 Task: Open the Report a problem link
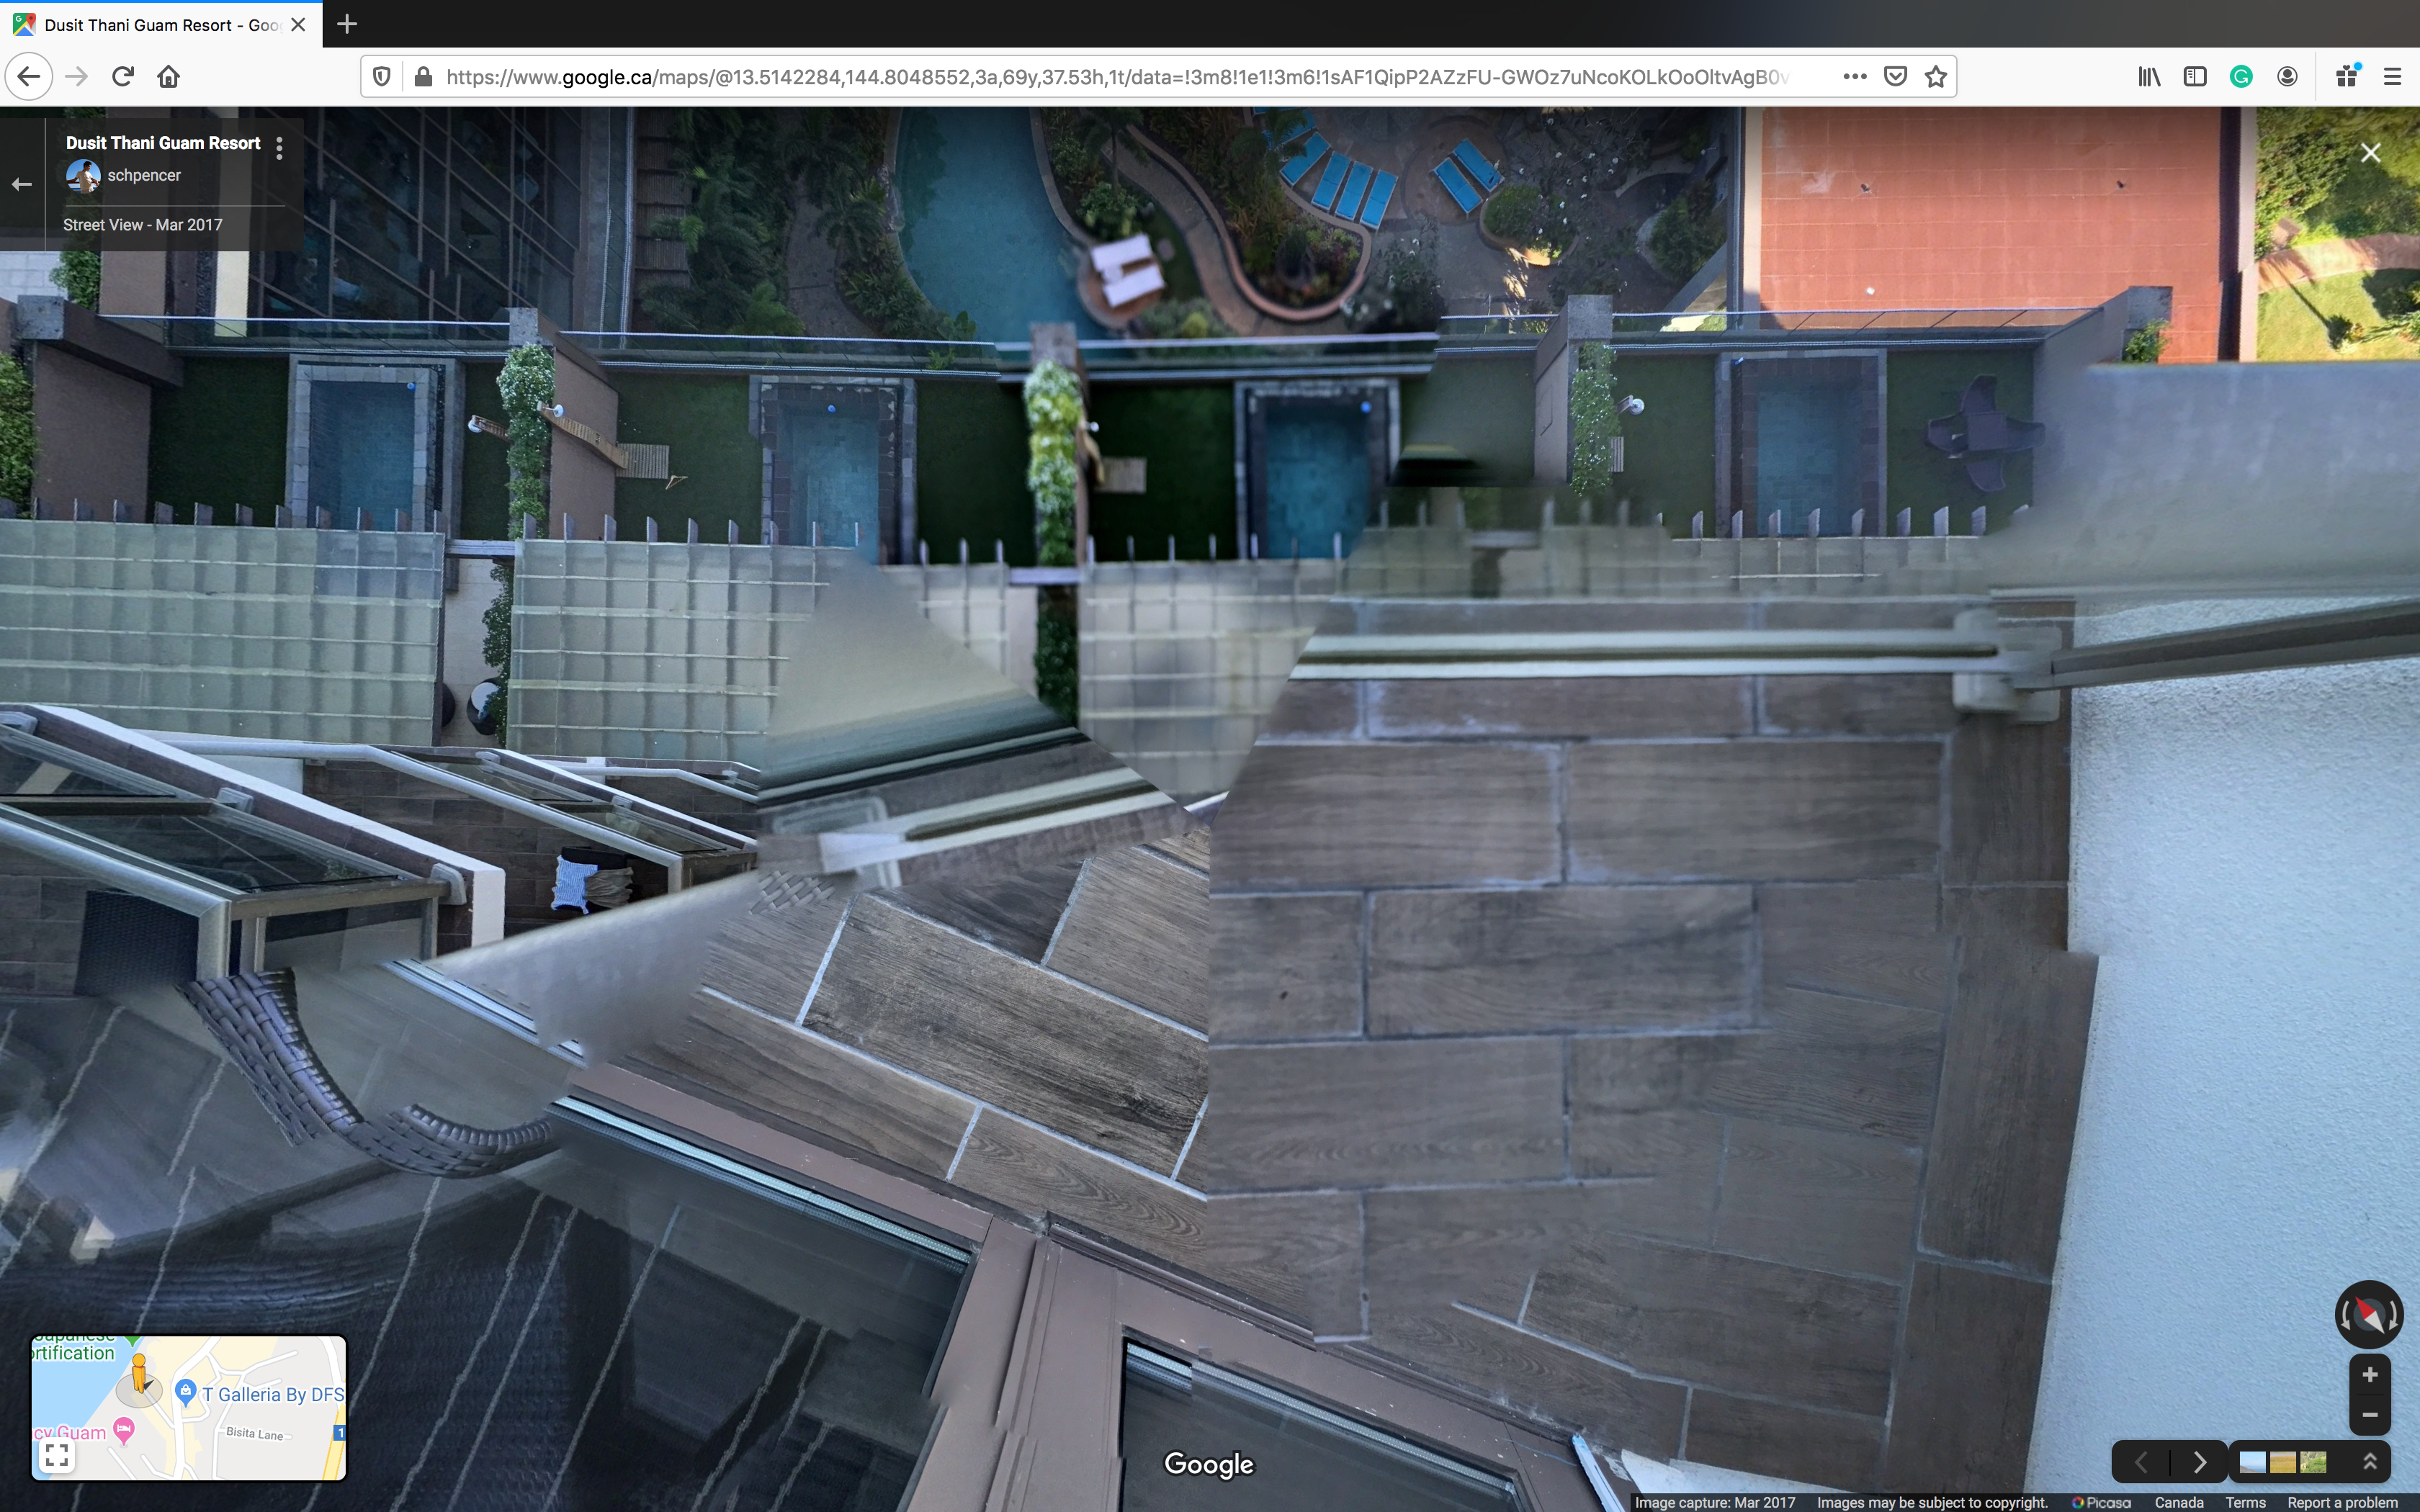(2342, 1502)
